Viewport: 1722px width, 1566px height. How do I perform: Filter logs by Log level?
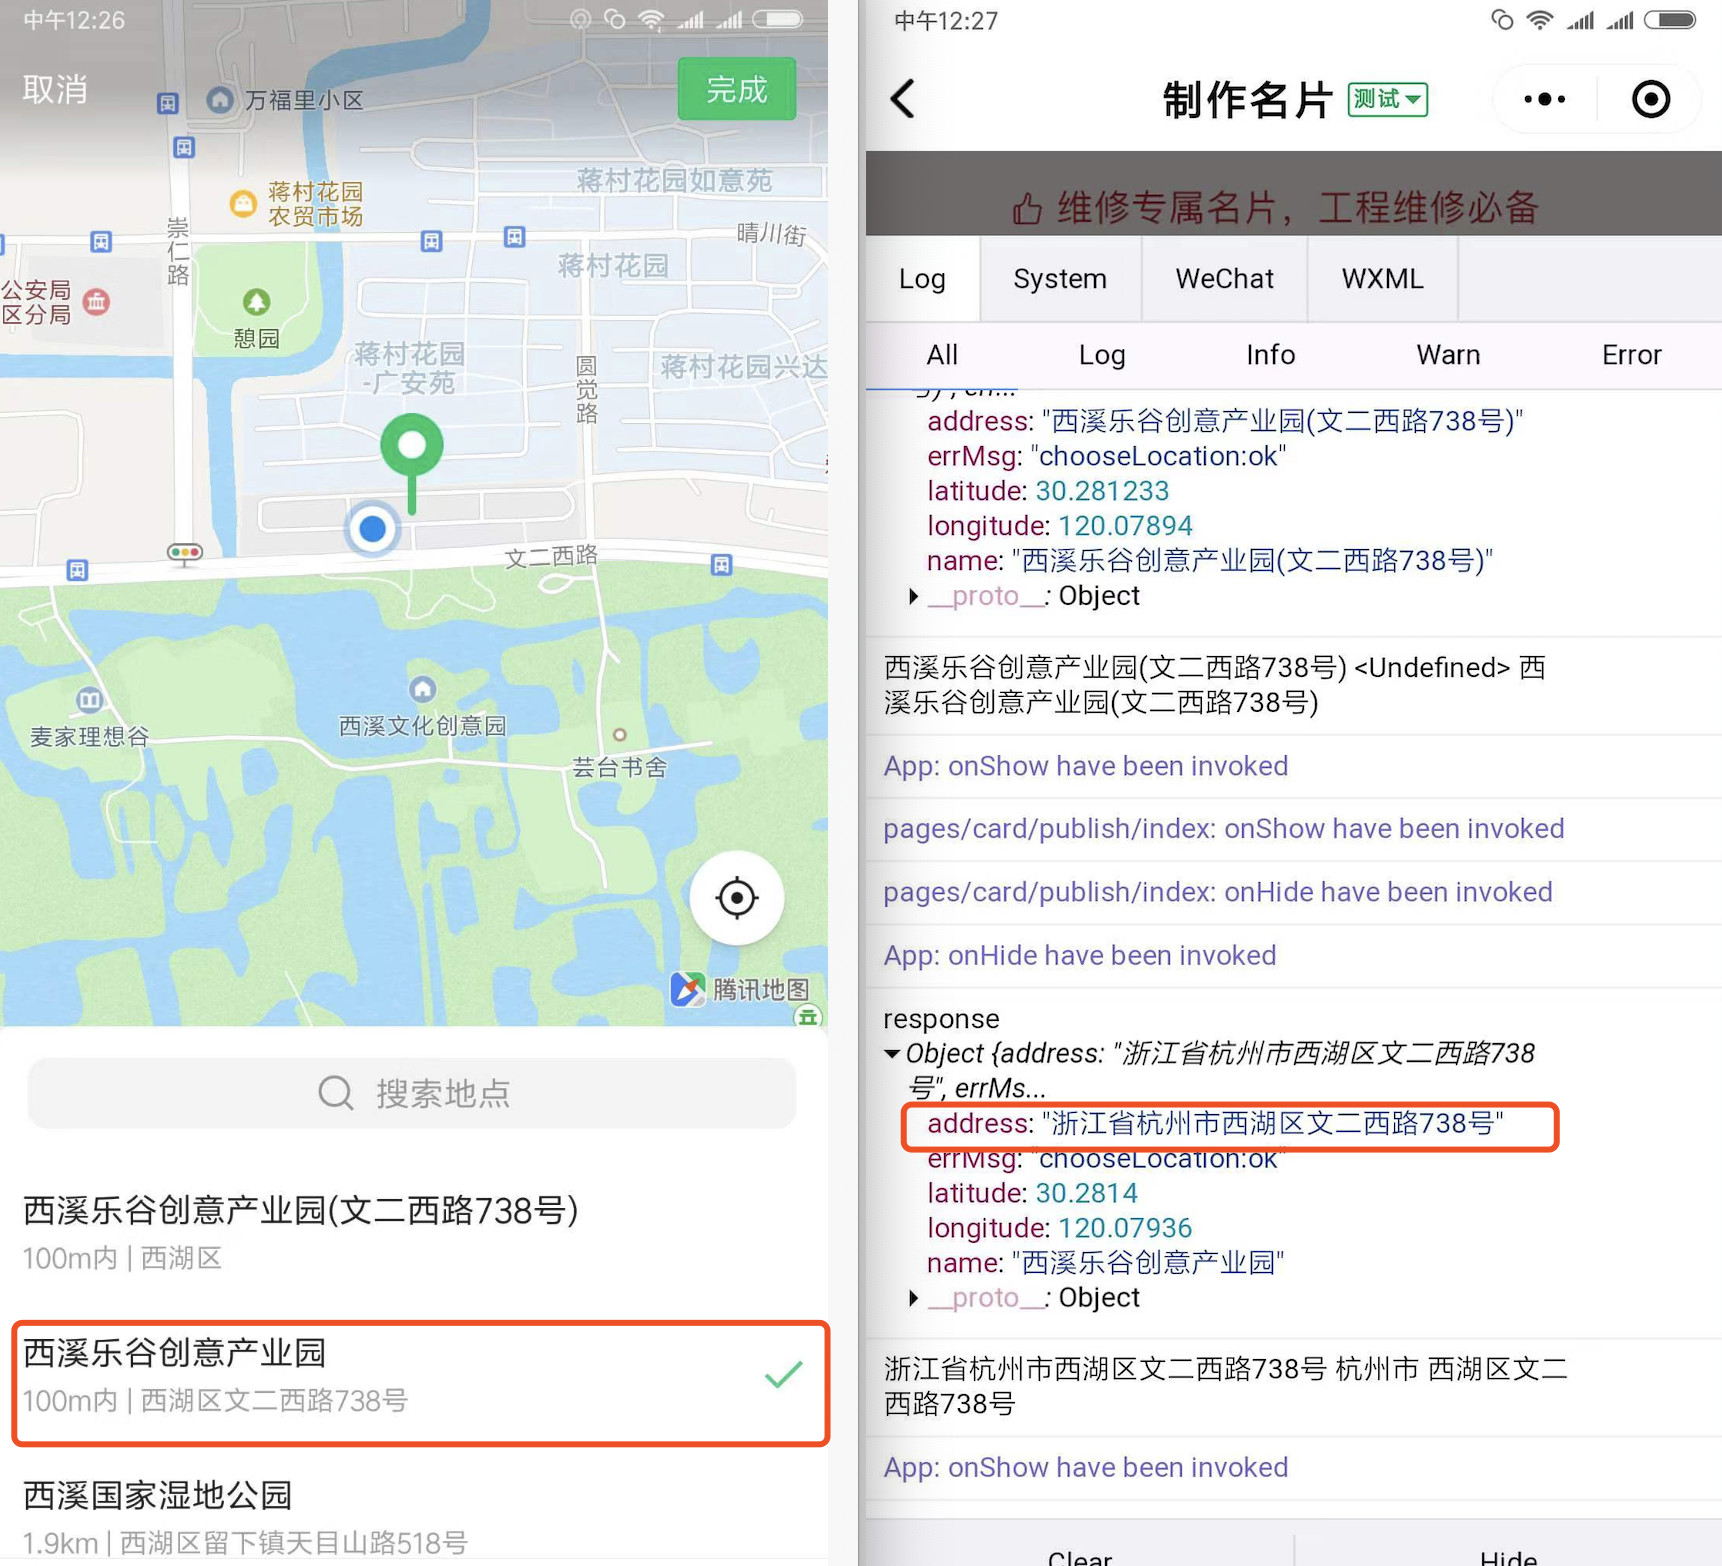[x=1102, y=355]
